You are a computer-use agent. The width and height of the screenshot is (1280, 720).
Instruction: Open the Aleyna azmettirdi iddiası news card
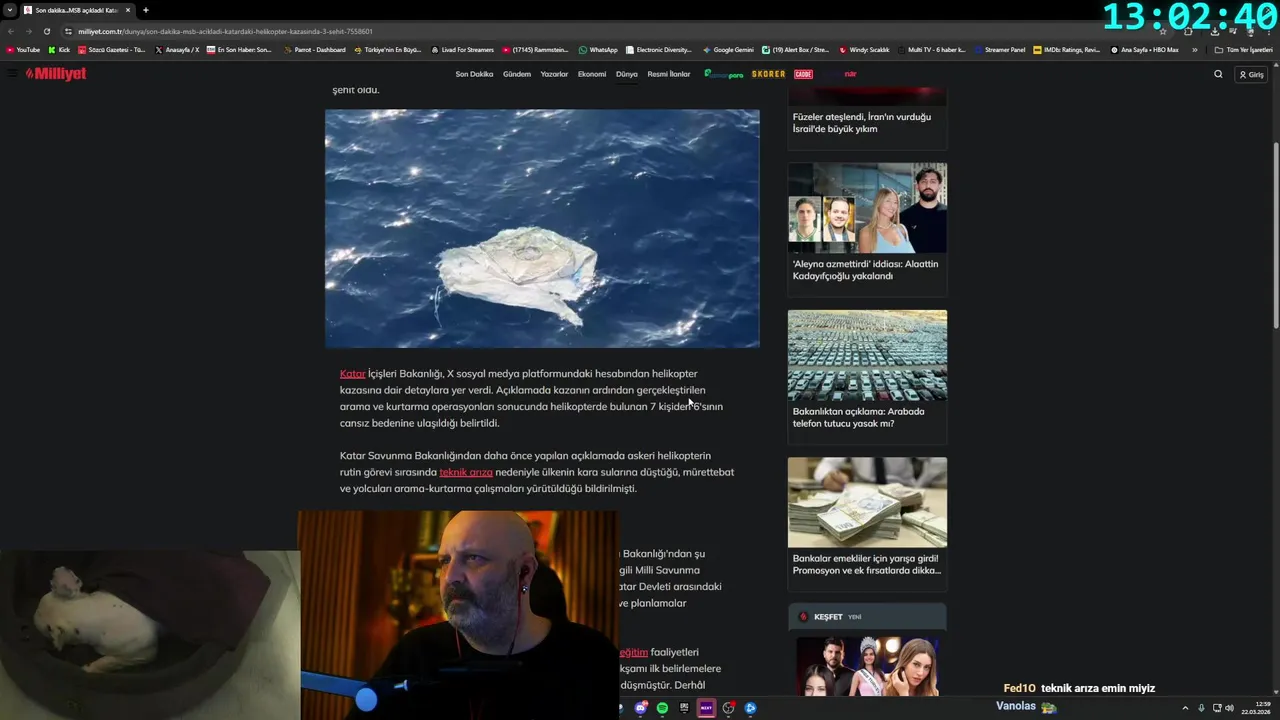pos(867,229)
